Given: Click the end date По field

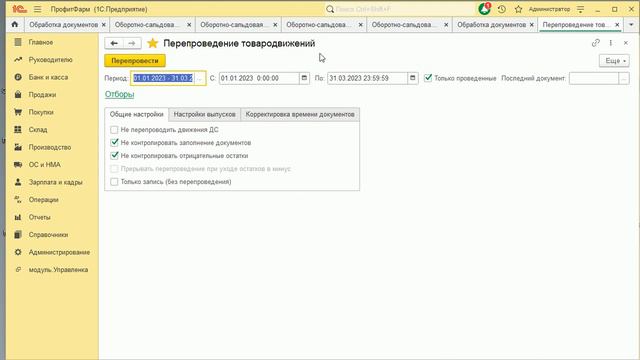Looking at the screenshot, I should [367, 78].
